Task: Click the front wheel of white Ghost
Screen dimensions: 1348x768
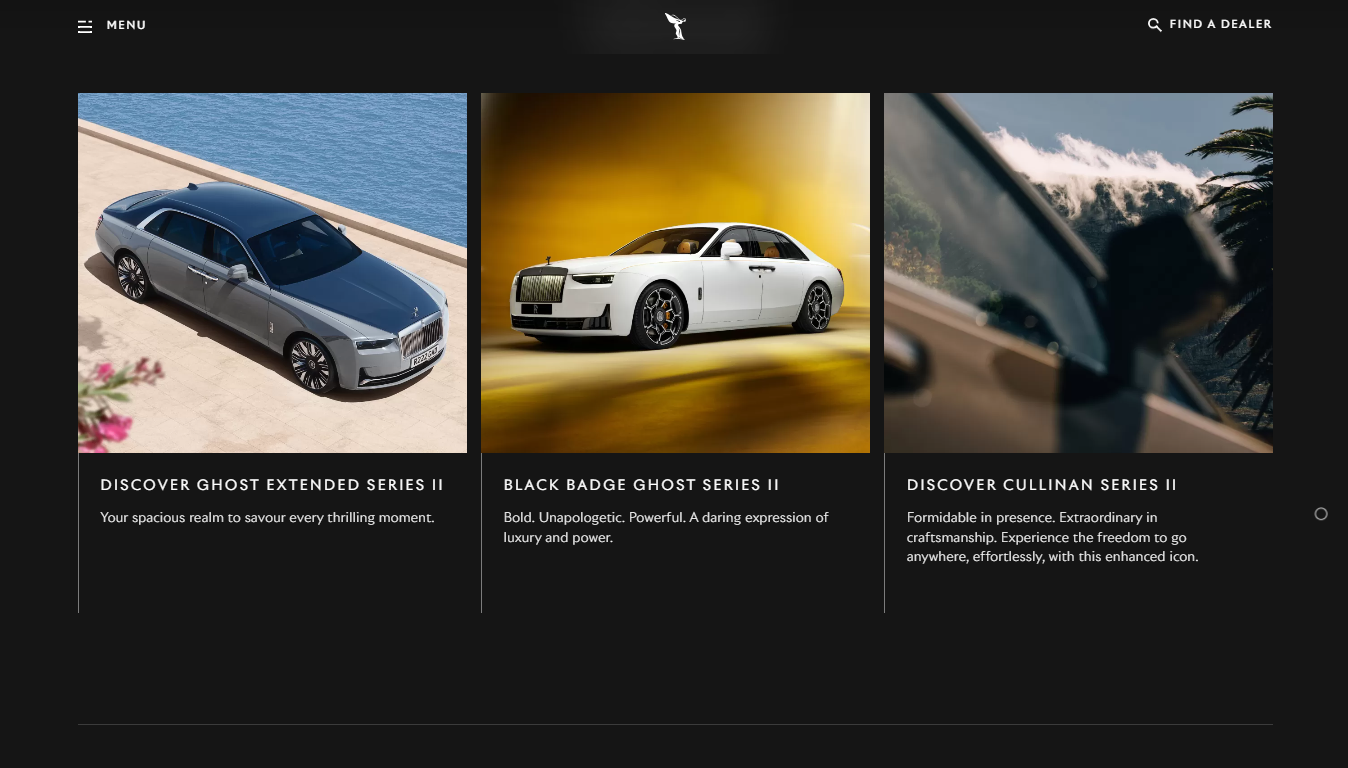Action: (x=661, y=315)
